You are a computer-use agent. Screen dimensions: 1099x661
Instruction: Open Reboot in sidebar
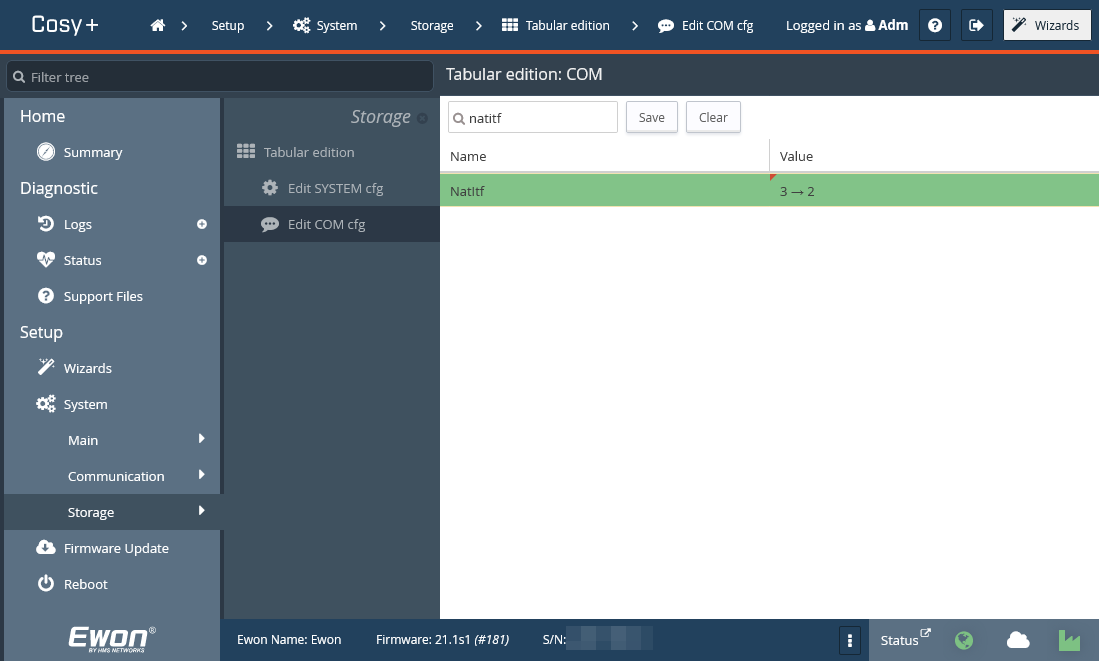86,584
